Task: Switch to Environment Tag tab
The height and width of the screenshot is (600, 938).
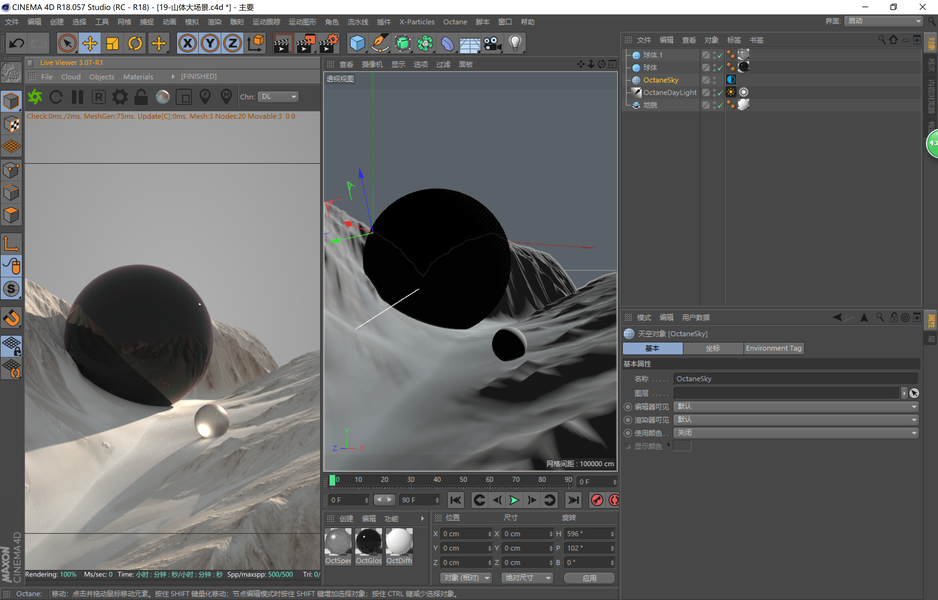Action: (773, 348)
